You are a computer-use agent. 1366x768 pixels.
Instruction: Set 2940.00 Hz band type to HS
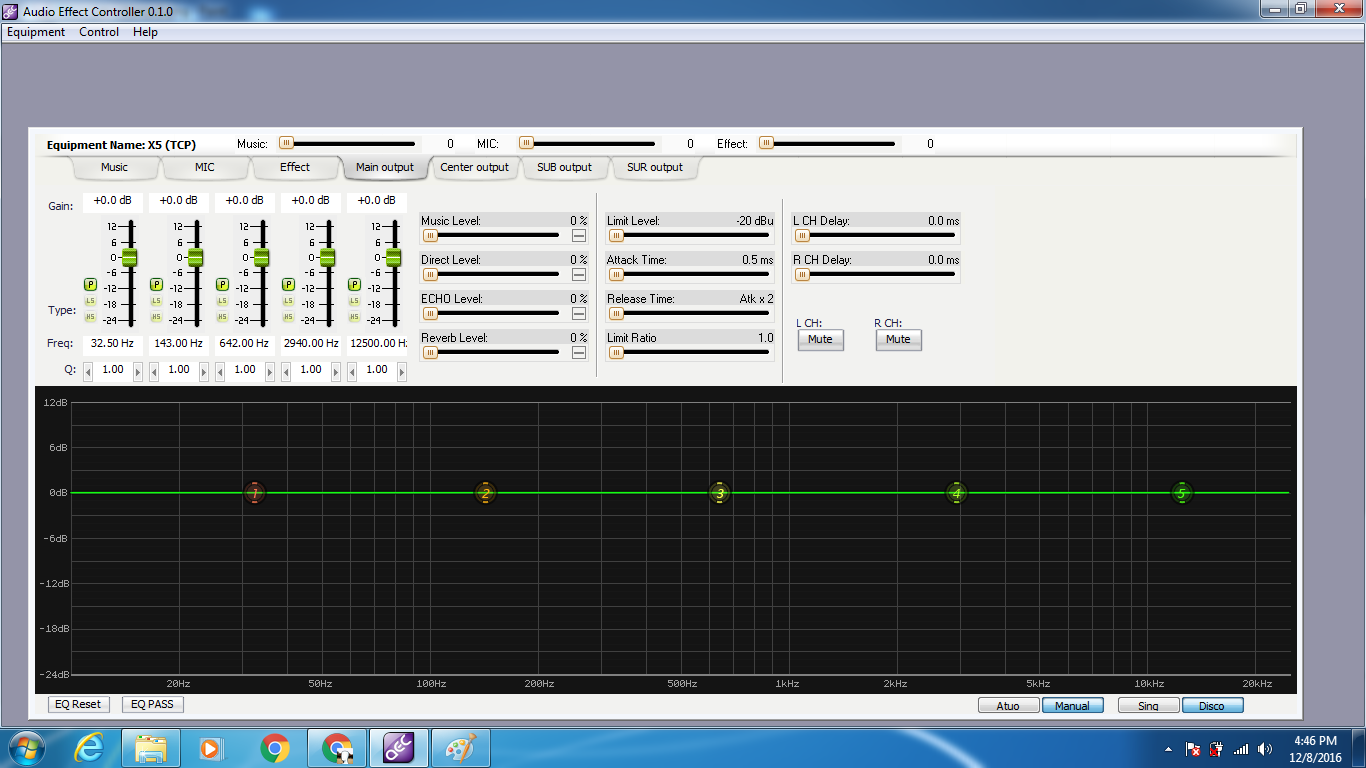click(288, 317)
